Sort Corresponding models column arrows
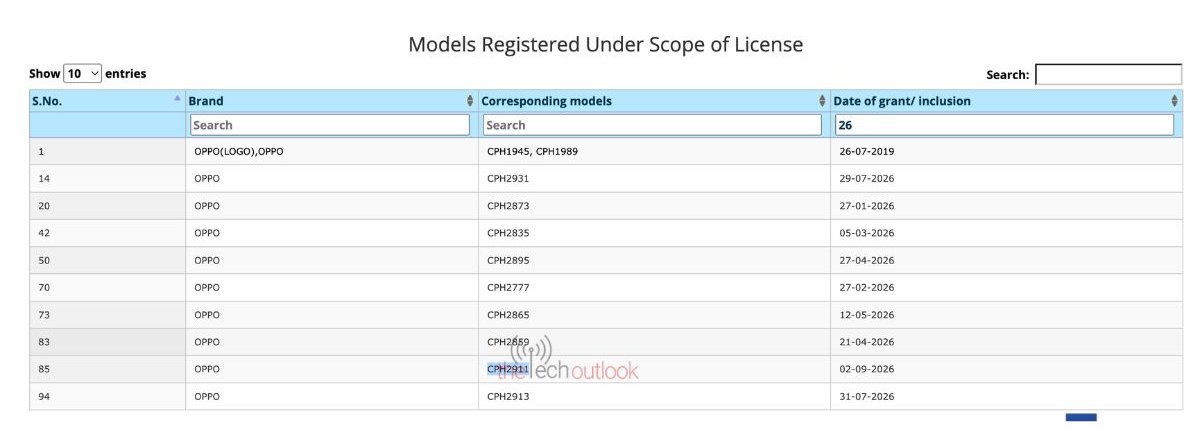Viewport: 1200px width, 427px height. click(823, 101)
